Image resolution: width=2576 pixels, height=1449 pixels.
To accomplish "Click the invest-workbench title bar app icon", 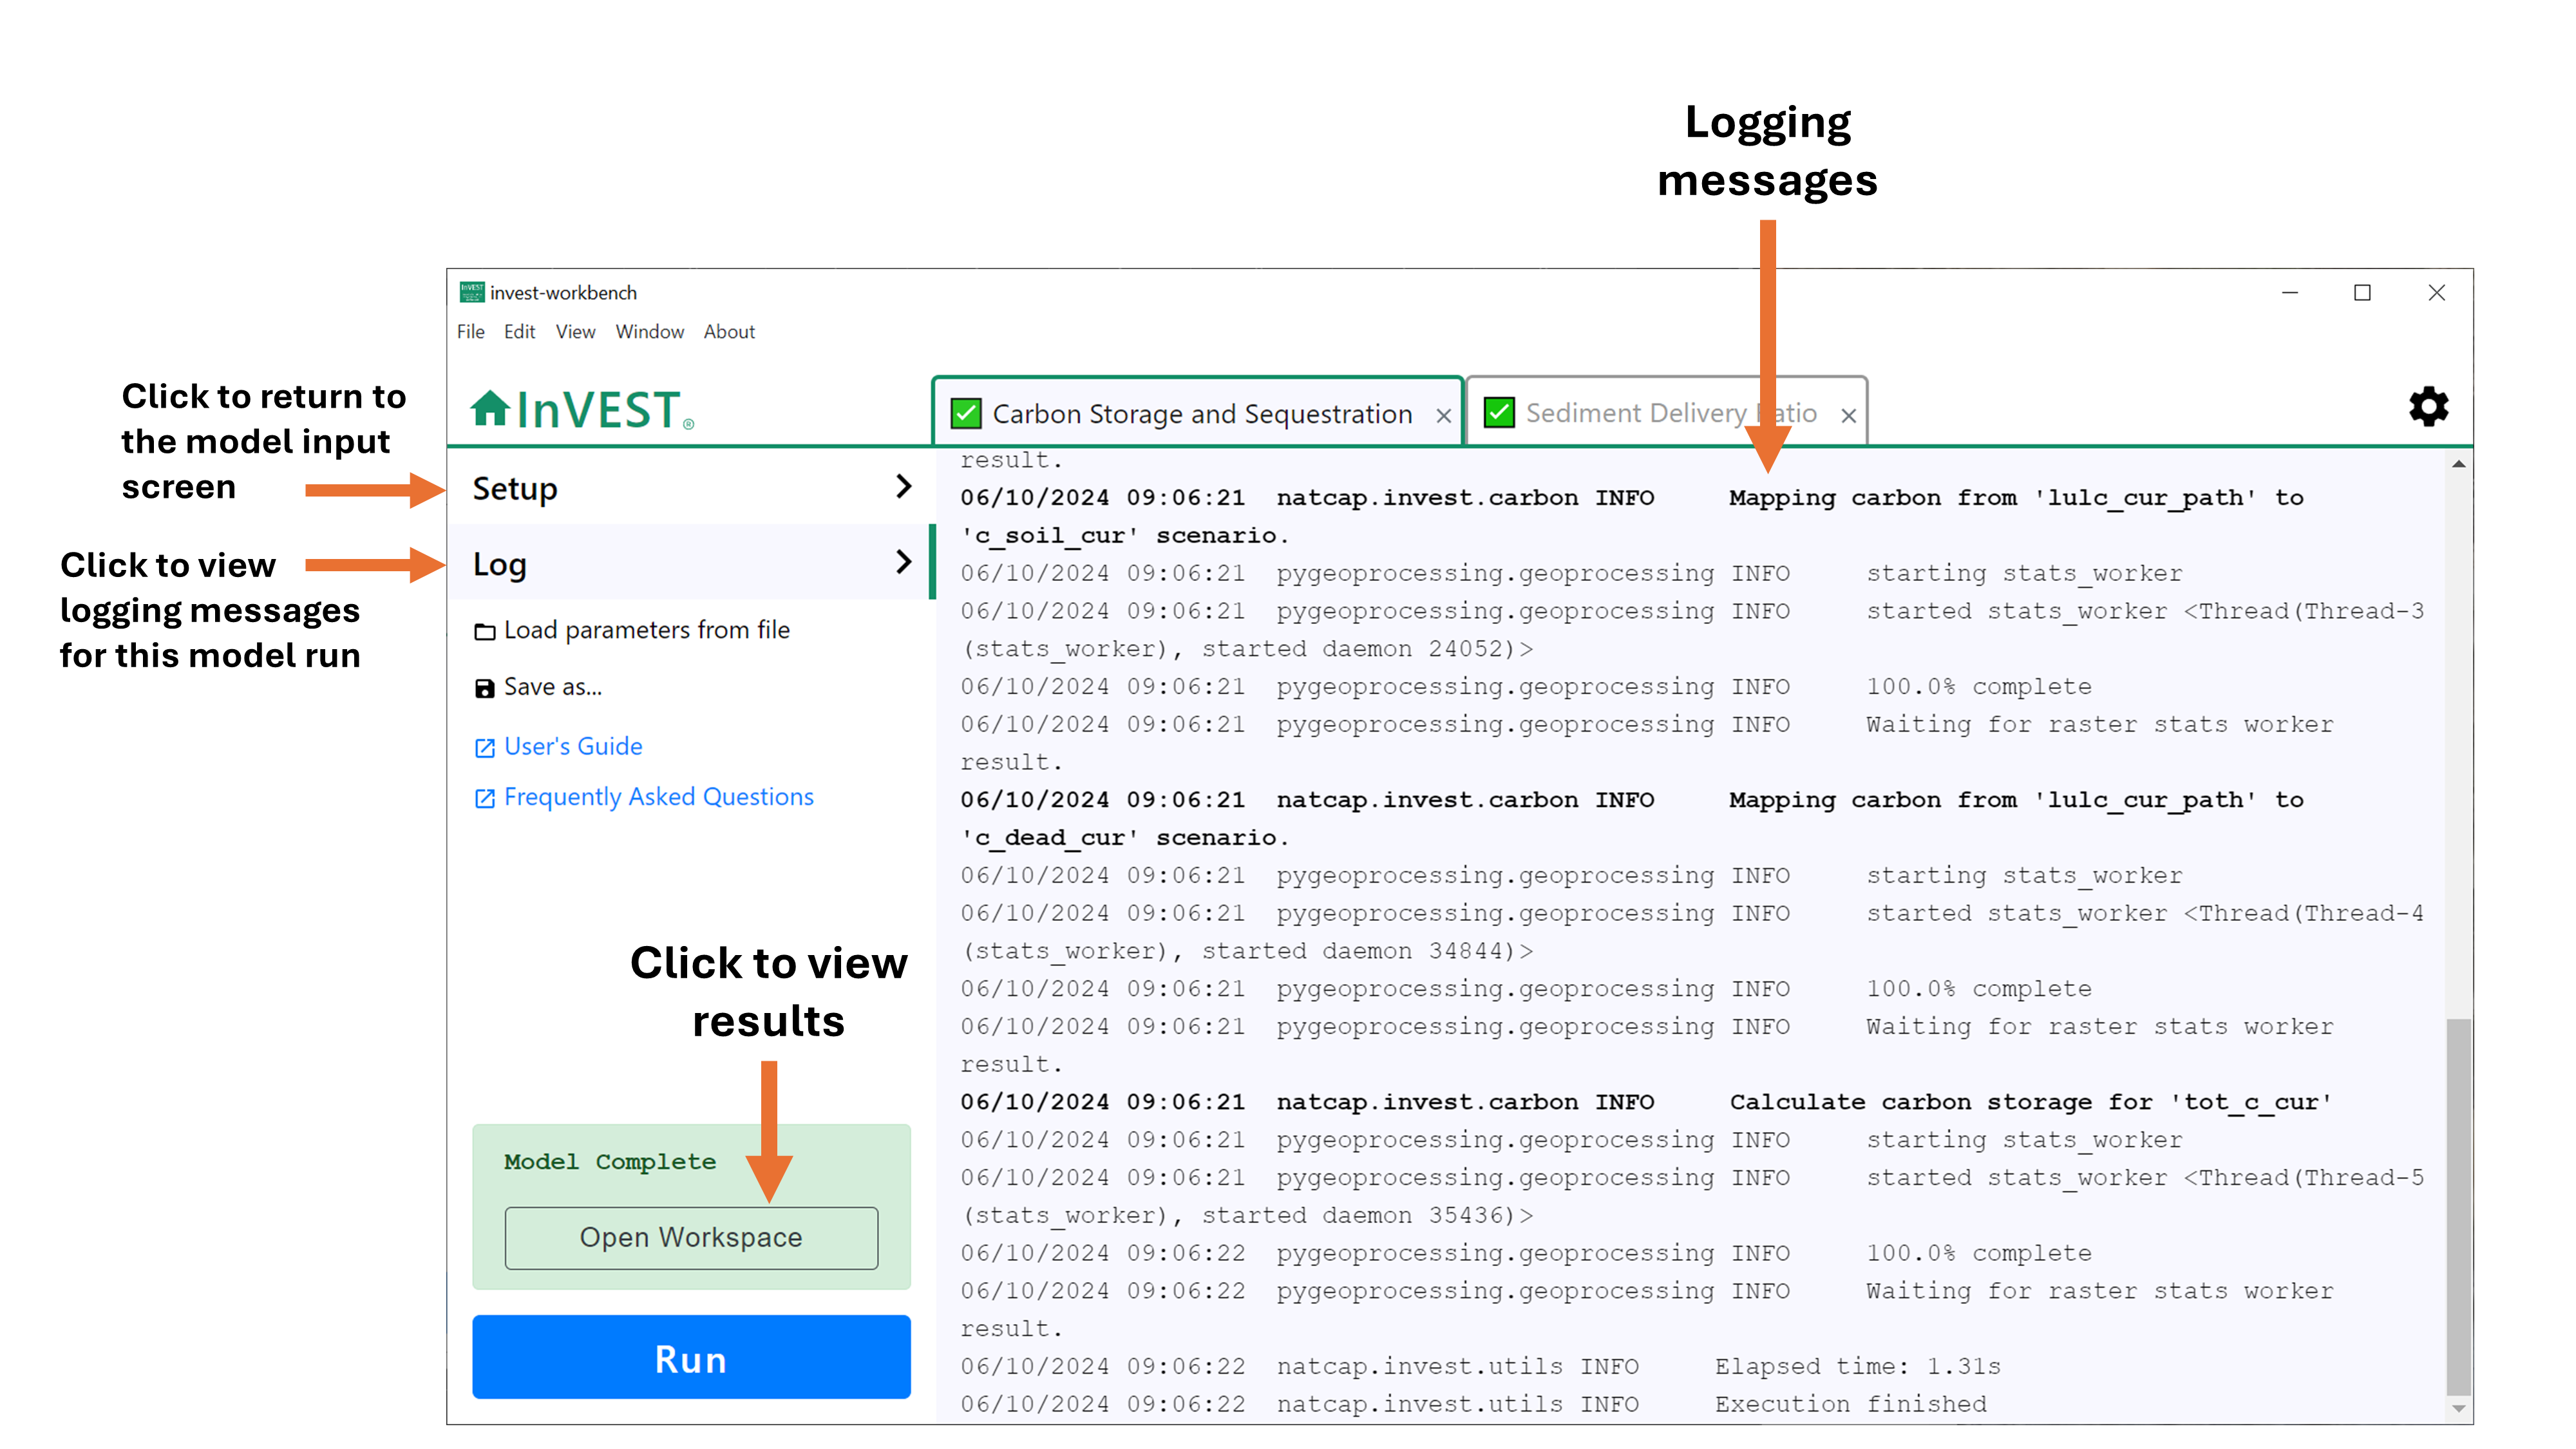I will tap(471, 292).
